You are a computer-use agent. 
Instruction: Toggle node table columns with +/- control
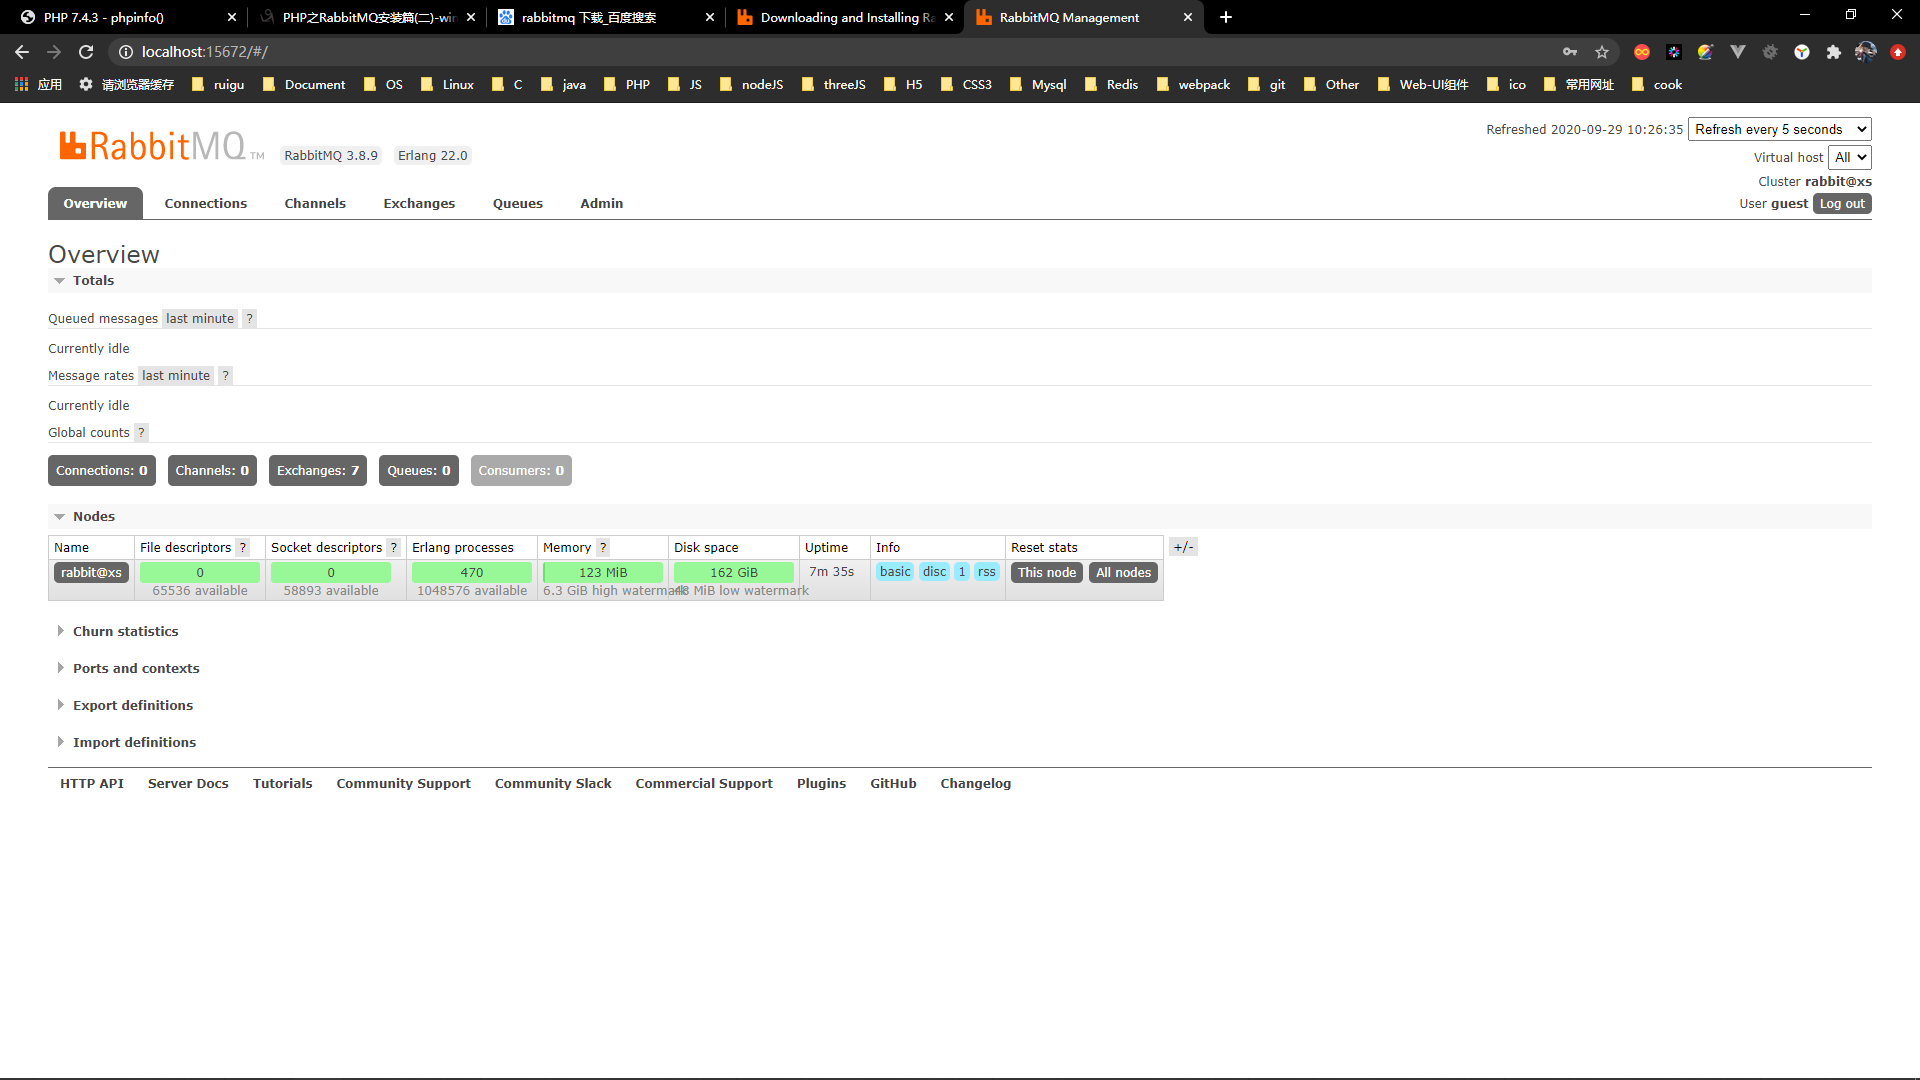[x=1183, y=547]
